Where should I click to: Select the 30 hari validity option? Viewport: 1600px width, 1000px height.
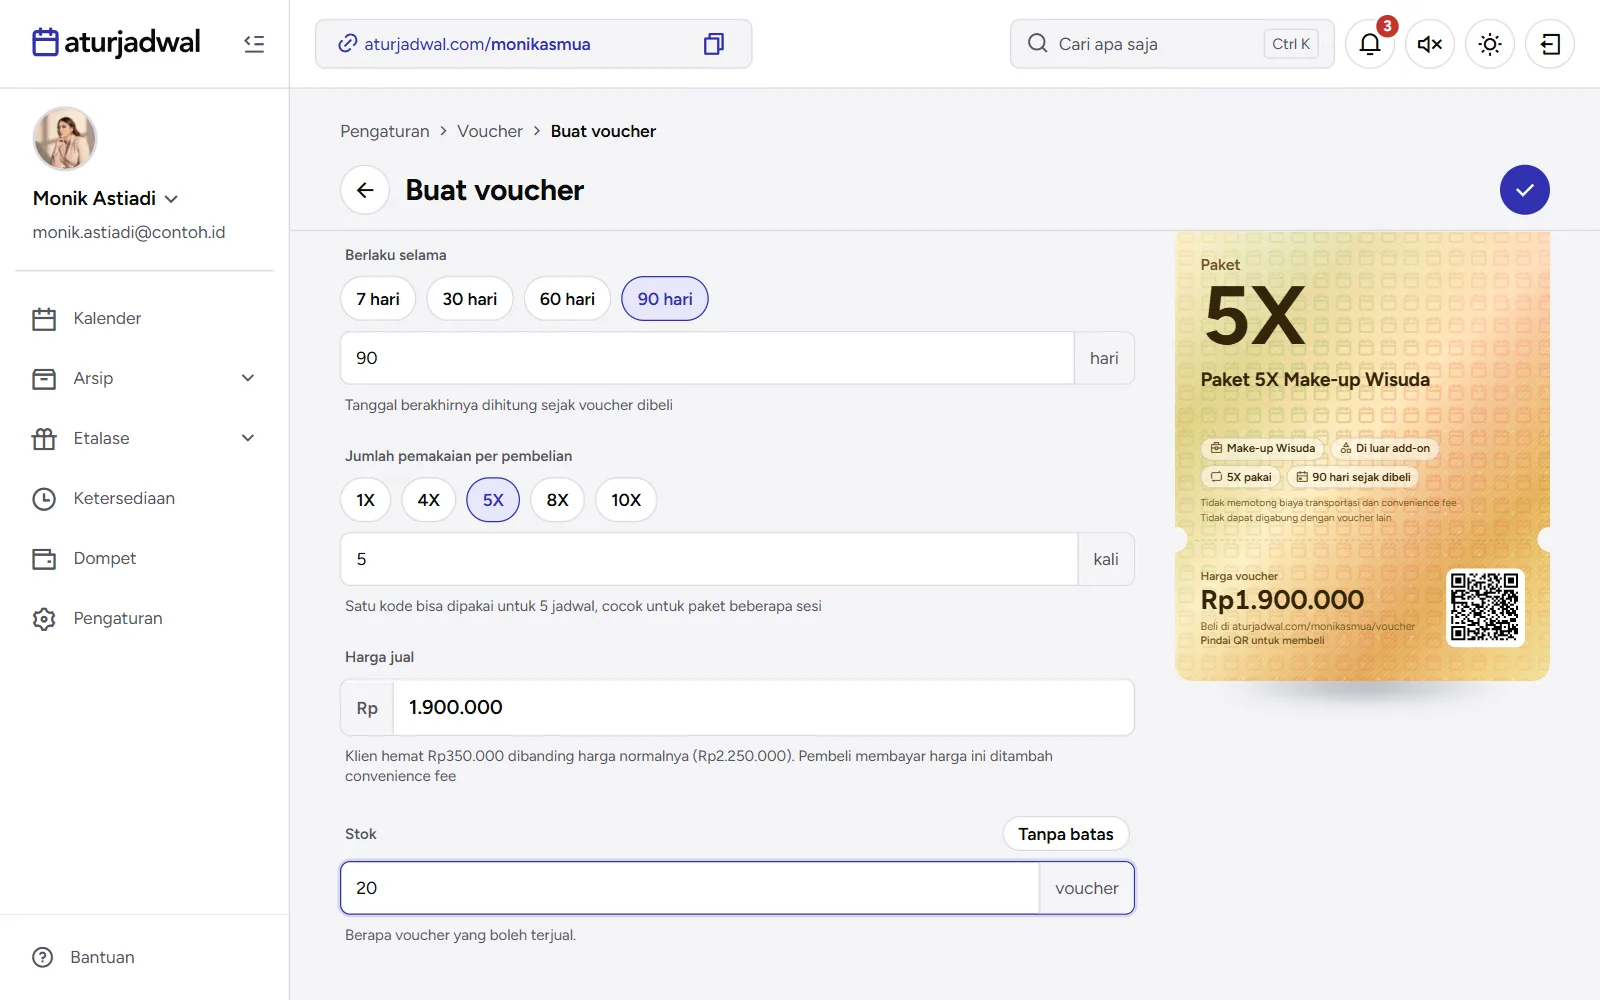point(470,299)
